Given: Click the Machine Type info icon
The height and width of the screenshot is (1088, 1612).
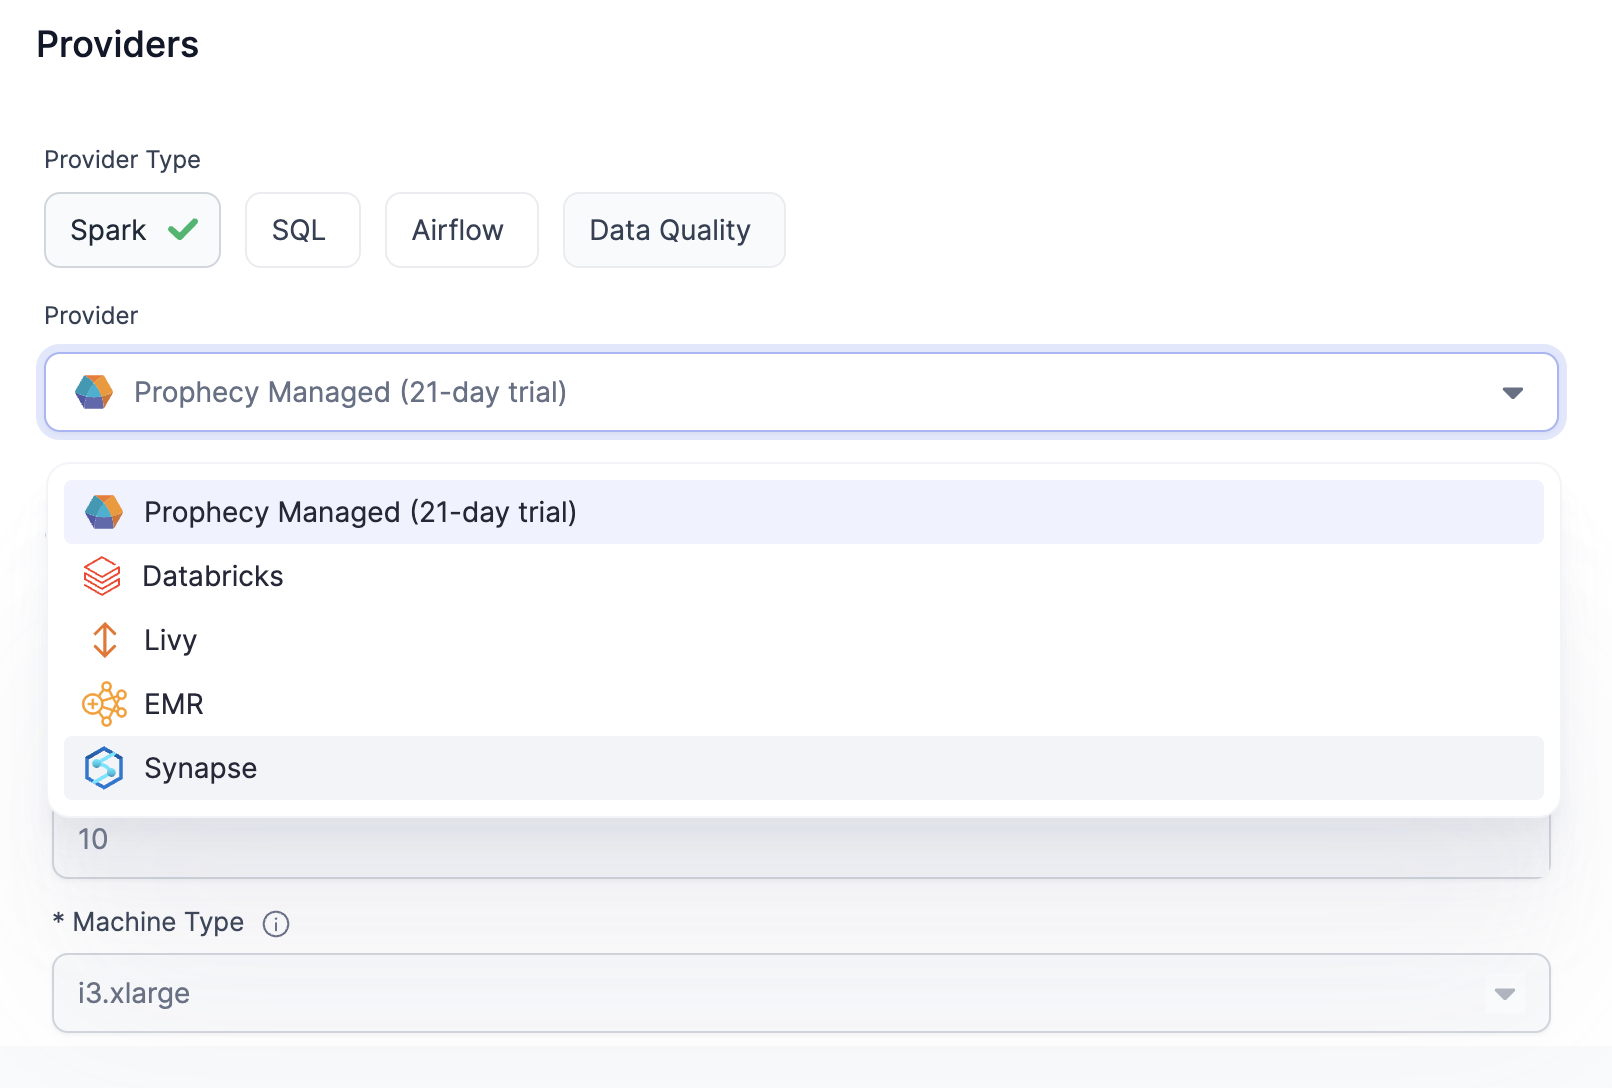Looking at the screenshot, I should [276, 924].
